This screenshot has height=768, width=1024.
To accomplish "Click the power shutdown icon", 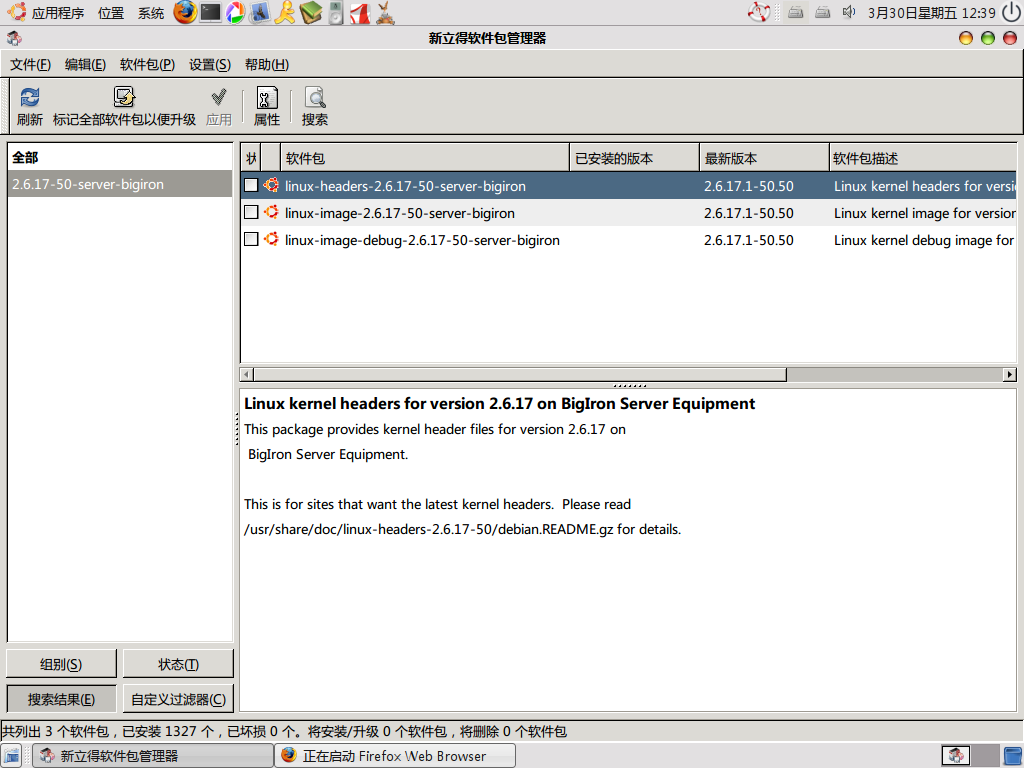I will tap(1012, 12).
